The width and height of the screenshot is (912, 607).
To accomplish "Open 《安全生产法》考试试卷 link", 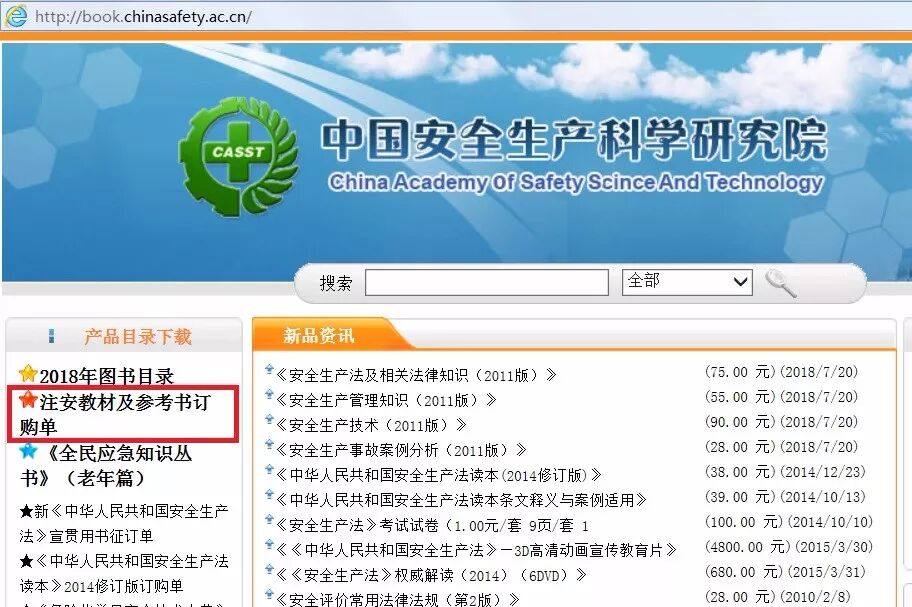I will pos(432,525).
